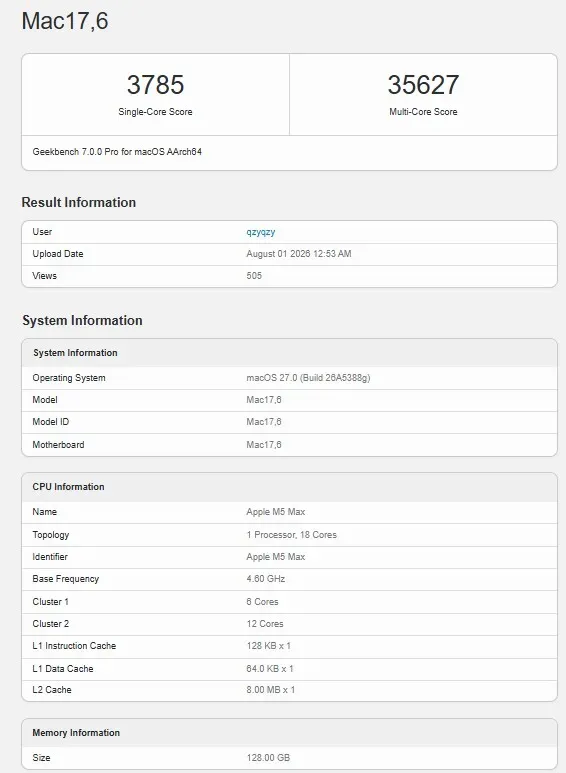Select the 3785 single-core score value
This screenshot has width=566, height=773.
tap(155, 84)
